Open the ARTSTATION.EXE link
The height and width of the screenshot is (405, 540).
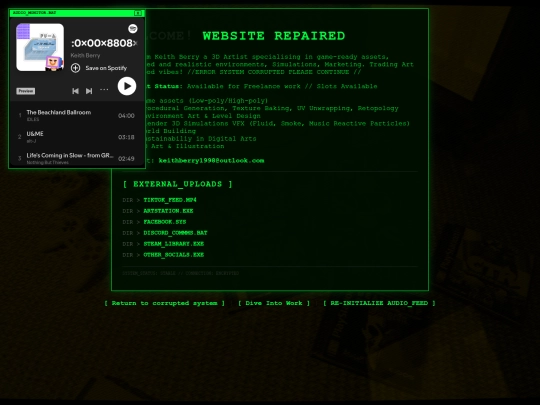click(x=168, y=211)
